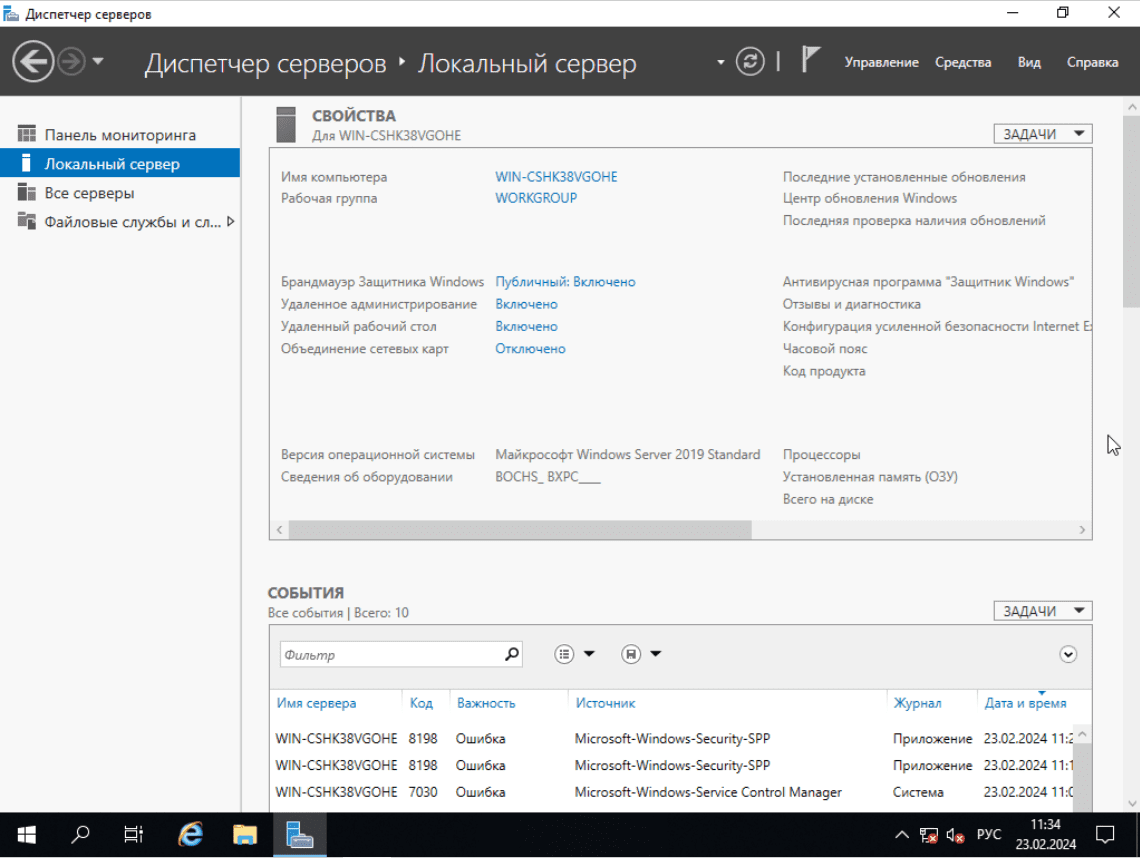This screenshot has height=858, width=1140.
Task: Open the Управление menu
Action: coord(881,63)
